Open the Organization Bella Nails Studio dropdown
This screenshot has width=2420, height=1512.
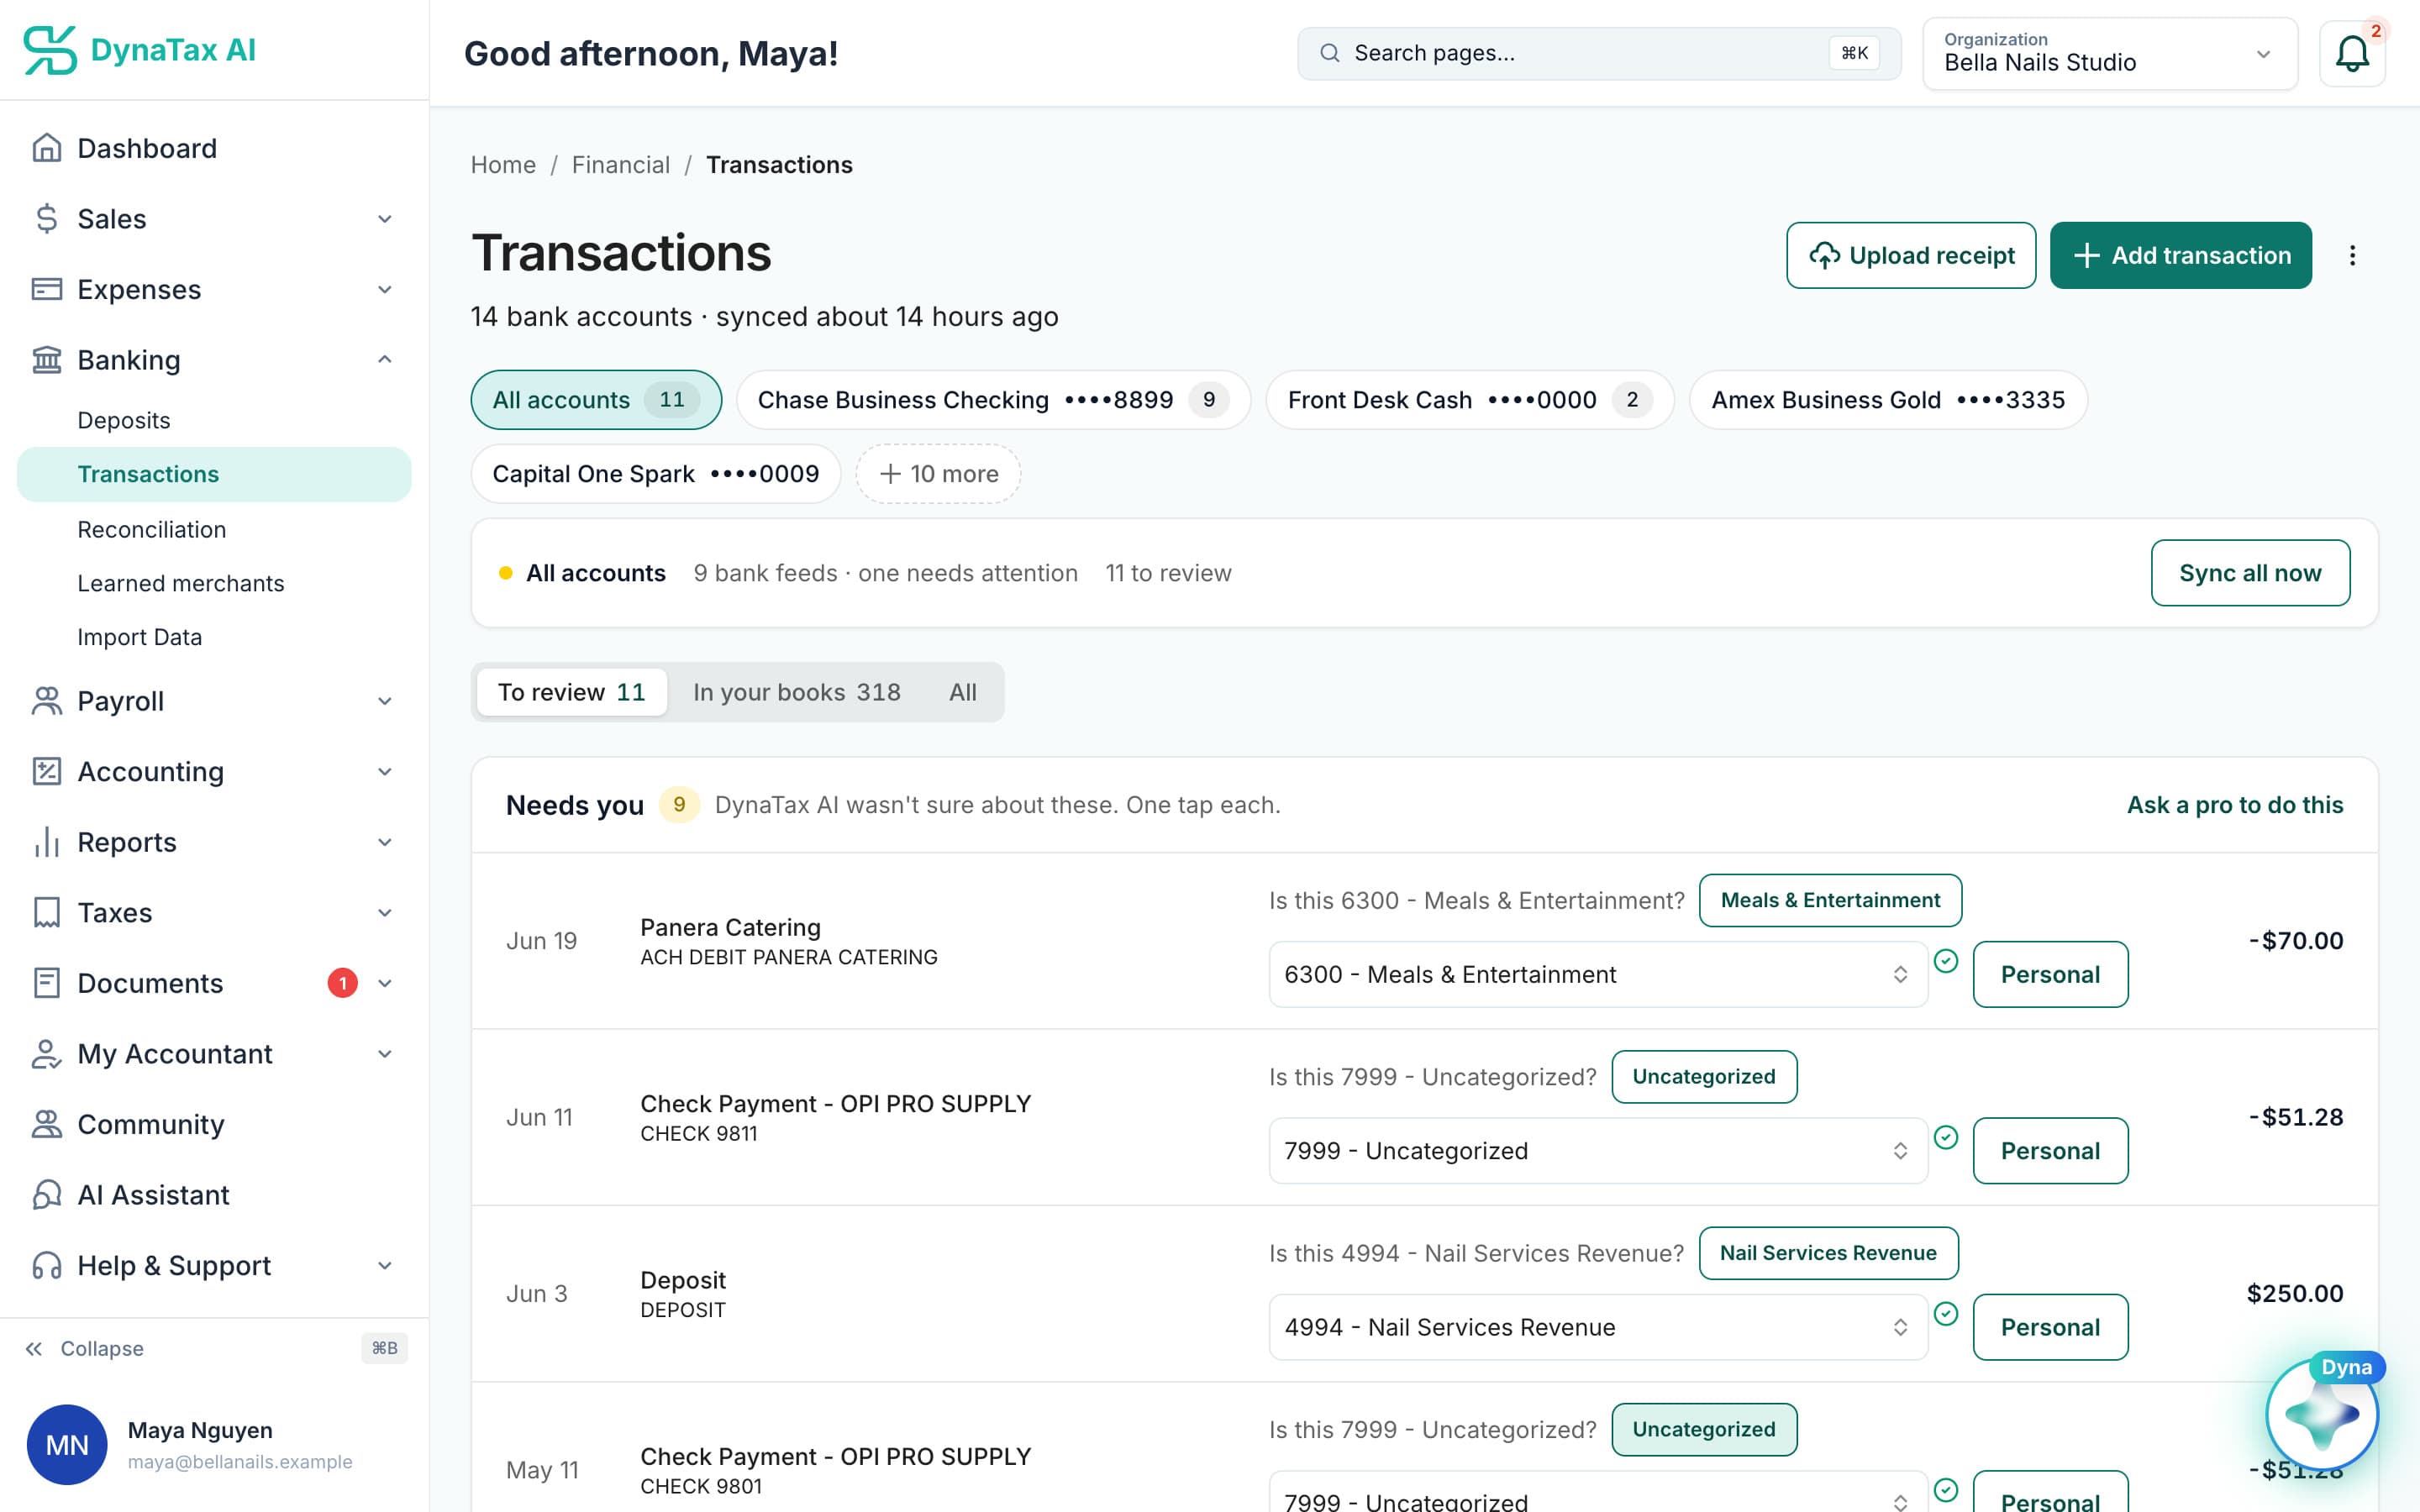(x=2110, y=54)
